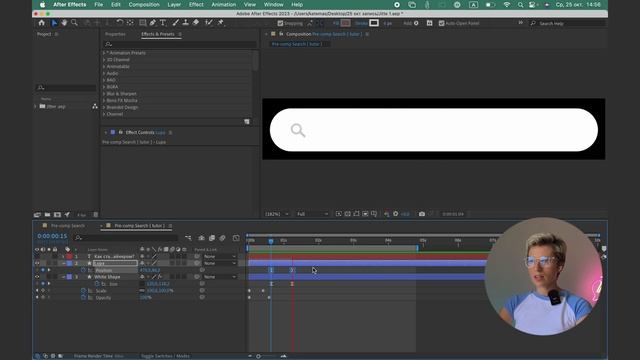
Task: Switch to the Properties tab
Action: coord(115,34)
